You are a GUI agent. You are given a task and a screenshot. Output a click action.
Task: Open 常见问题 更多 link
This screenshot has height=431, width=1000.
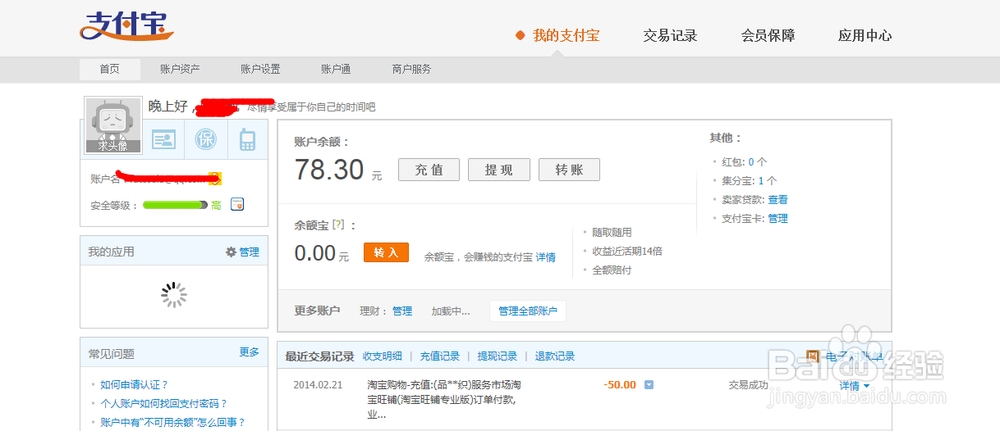point(249,352)
